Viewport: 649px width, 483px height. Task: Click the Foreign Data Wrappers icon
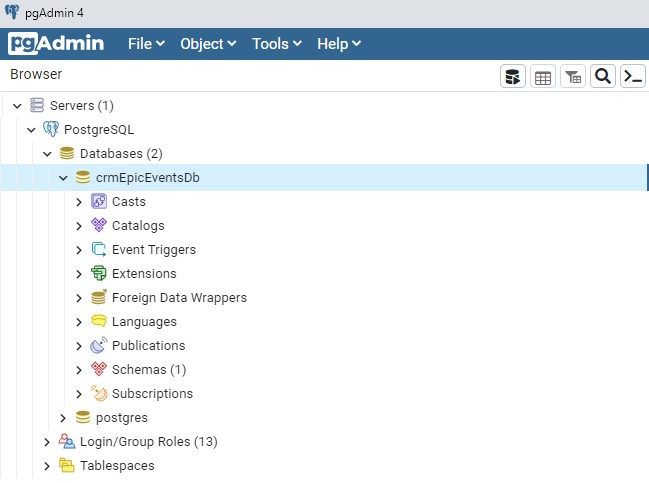(x=99, y=297)
